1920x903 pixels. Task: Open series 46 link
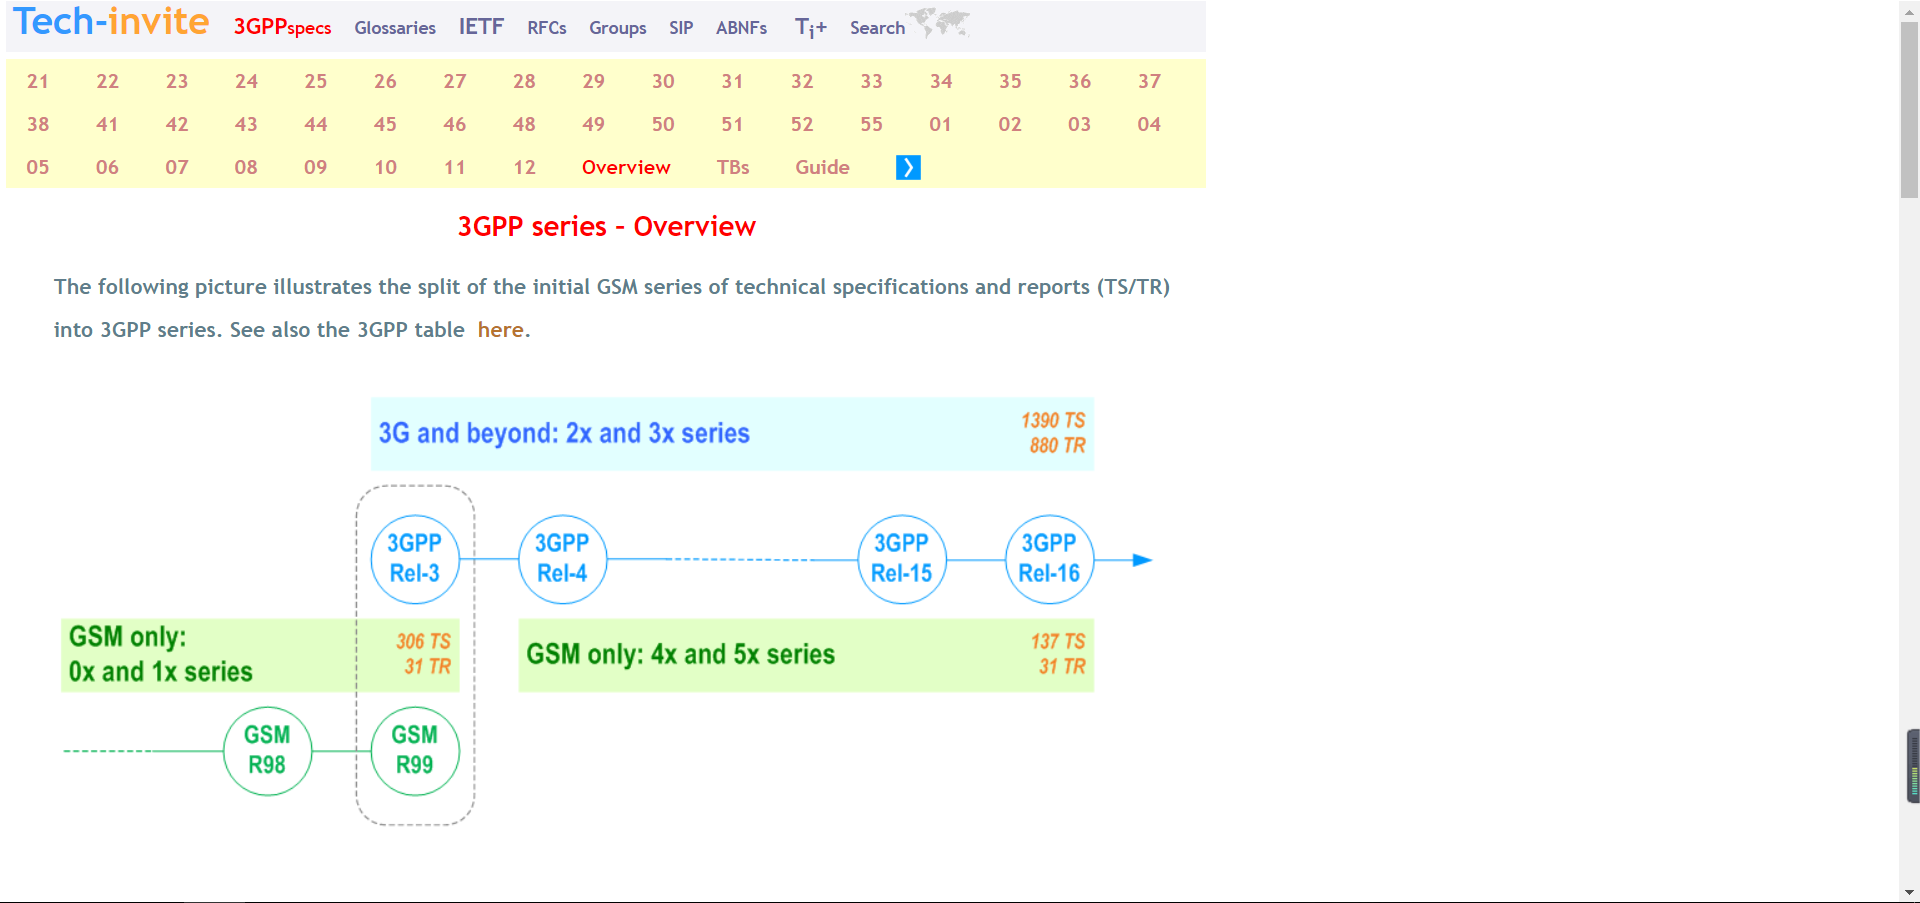pyautogui.click(x=455, y=124)
